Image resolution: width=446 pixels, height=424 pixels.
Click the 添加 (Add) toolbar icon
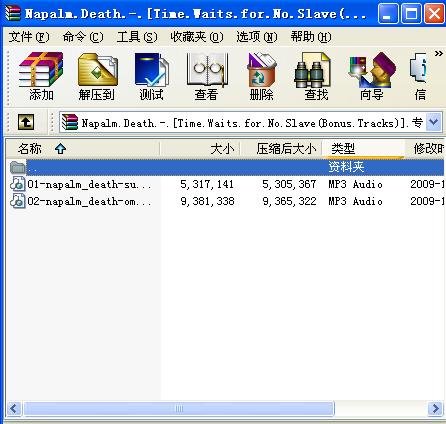[41, 77]
